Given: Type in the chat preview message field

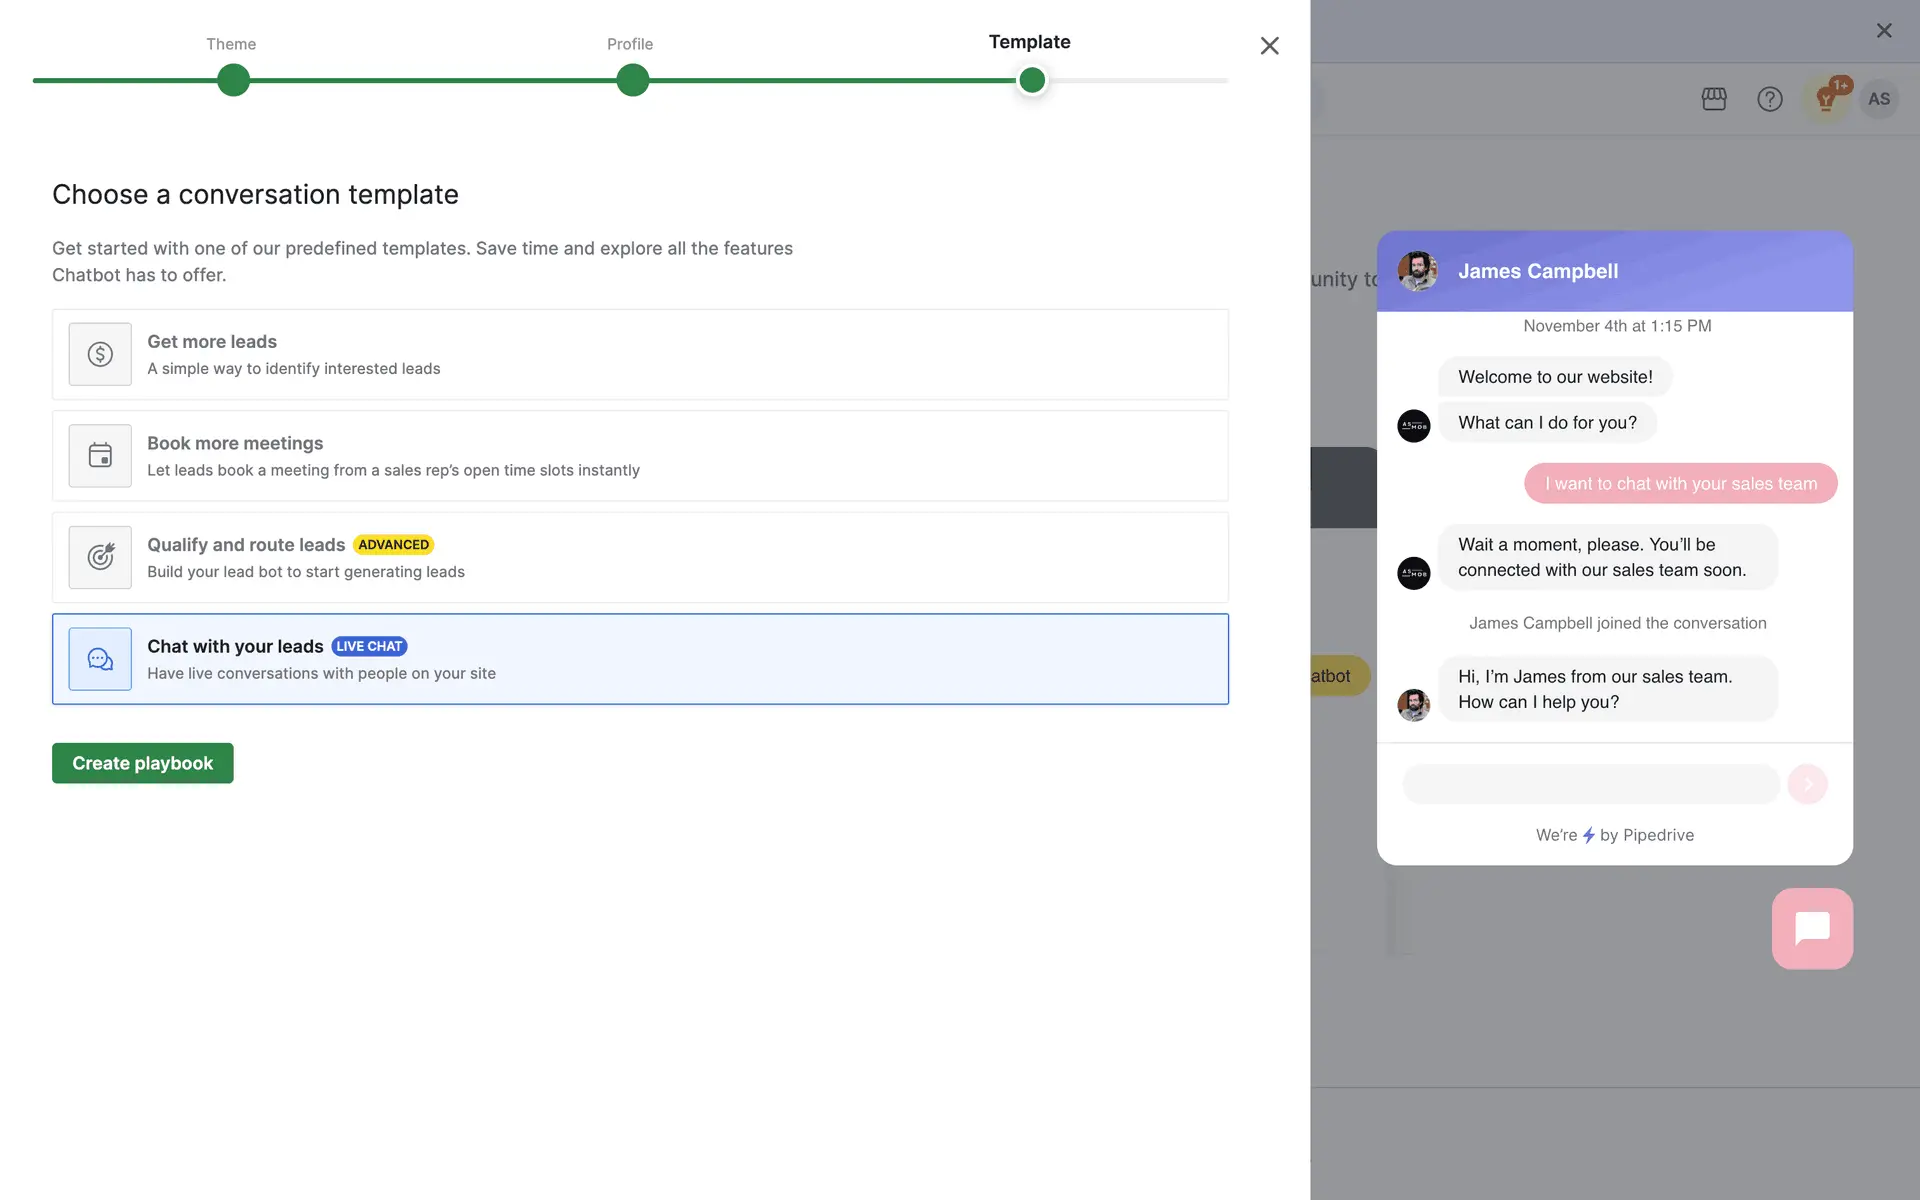Looking at the screenshot, I should 1590,784.
